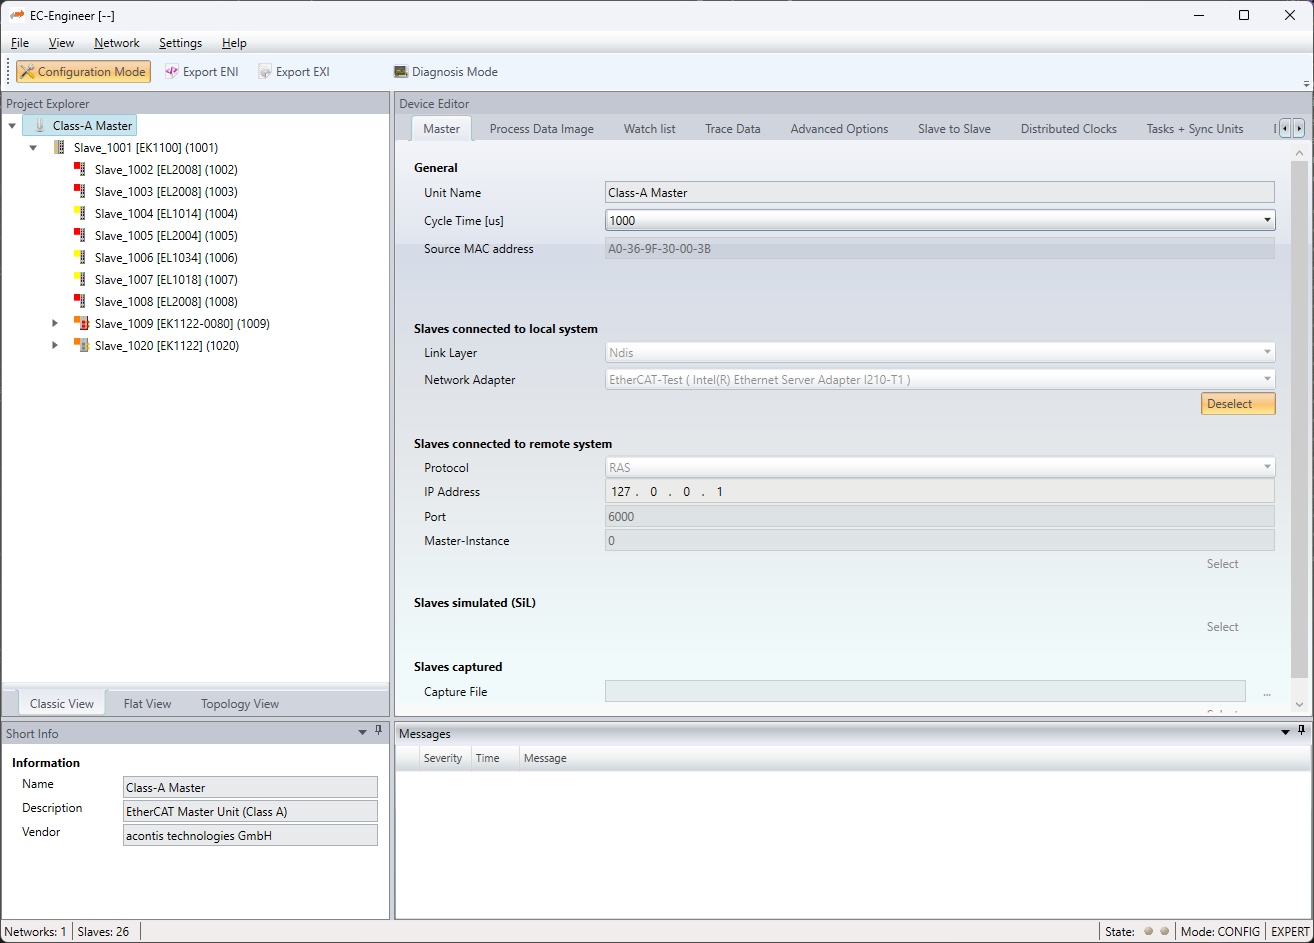Expand the Slave_1020 EK1122 node
Screen dimensions: 1314x943
pyautogui.click(x=56, y=346)
